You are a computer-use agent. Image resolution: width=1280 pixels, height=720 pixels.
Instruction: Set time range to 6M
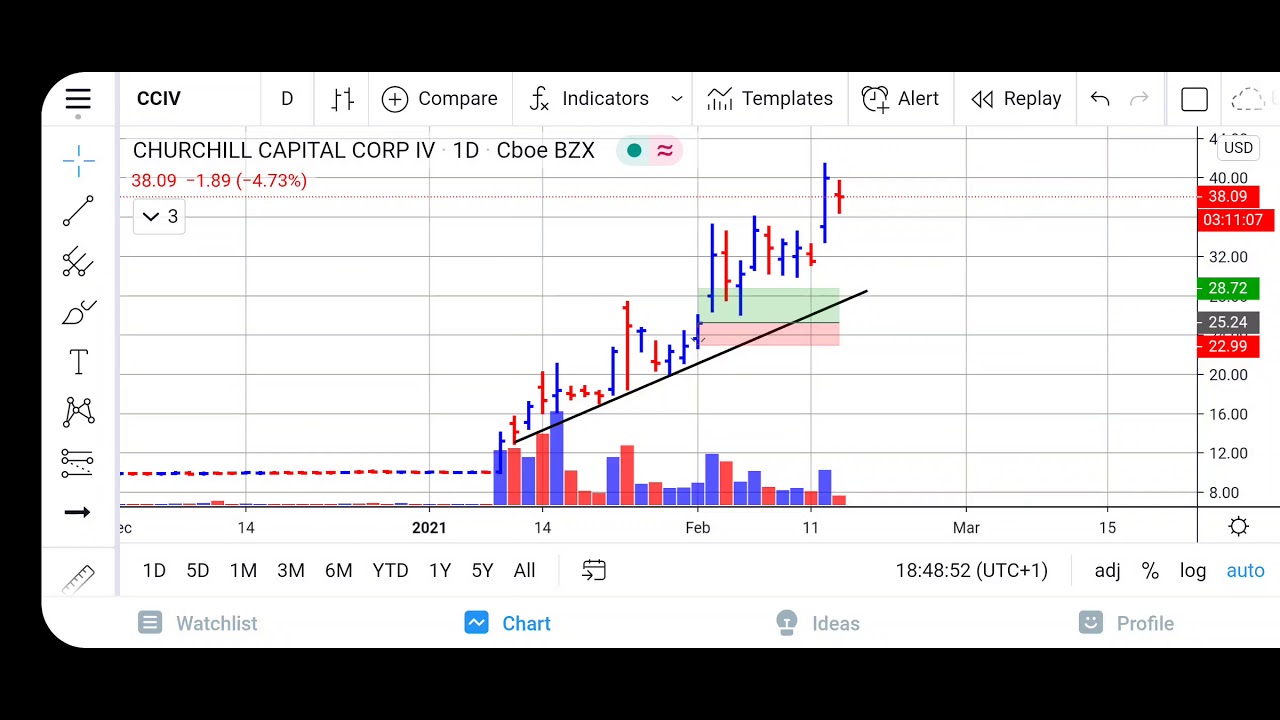pos(339,570)
